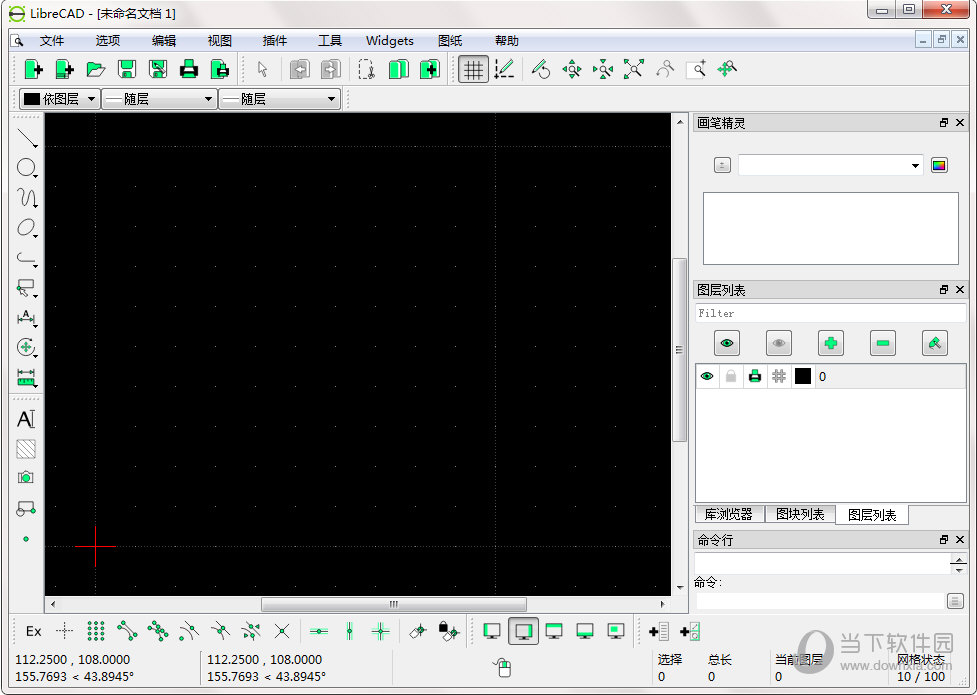Open the 文件 menu

click(x=52, y=41)
